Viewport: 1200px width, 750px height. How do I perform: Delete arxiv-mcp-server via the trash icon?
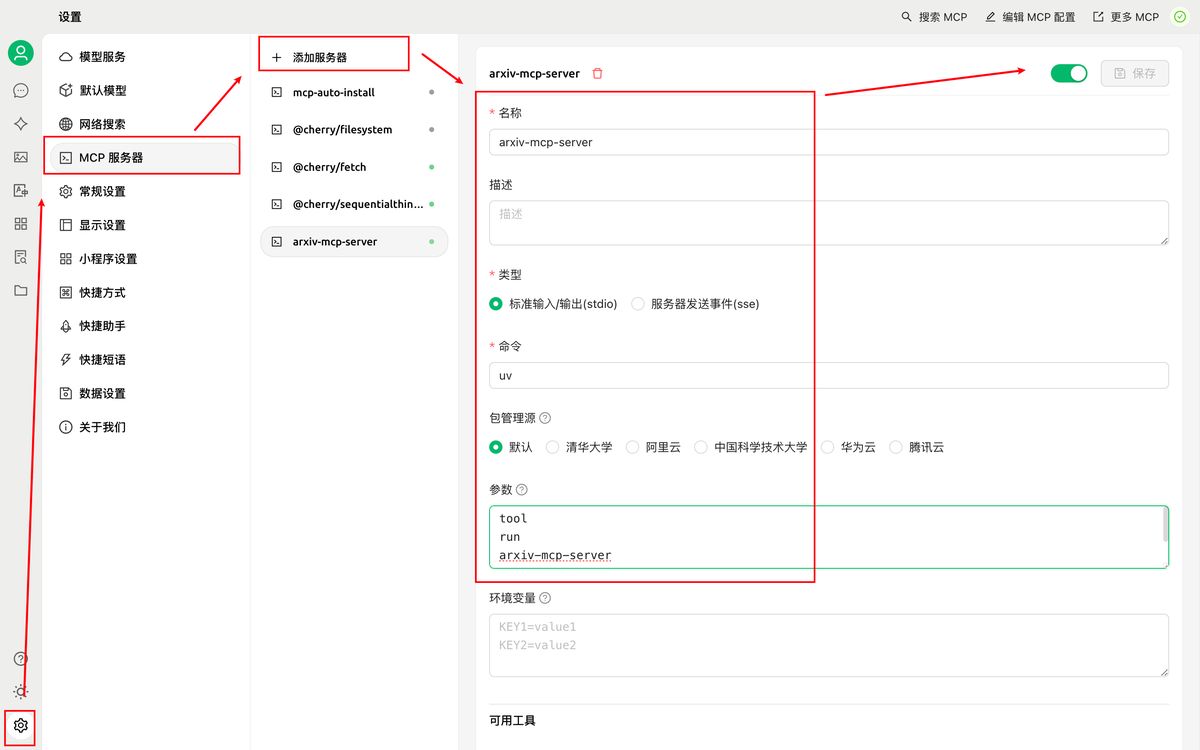click(598, 73)
